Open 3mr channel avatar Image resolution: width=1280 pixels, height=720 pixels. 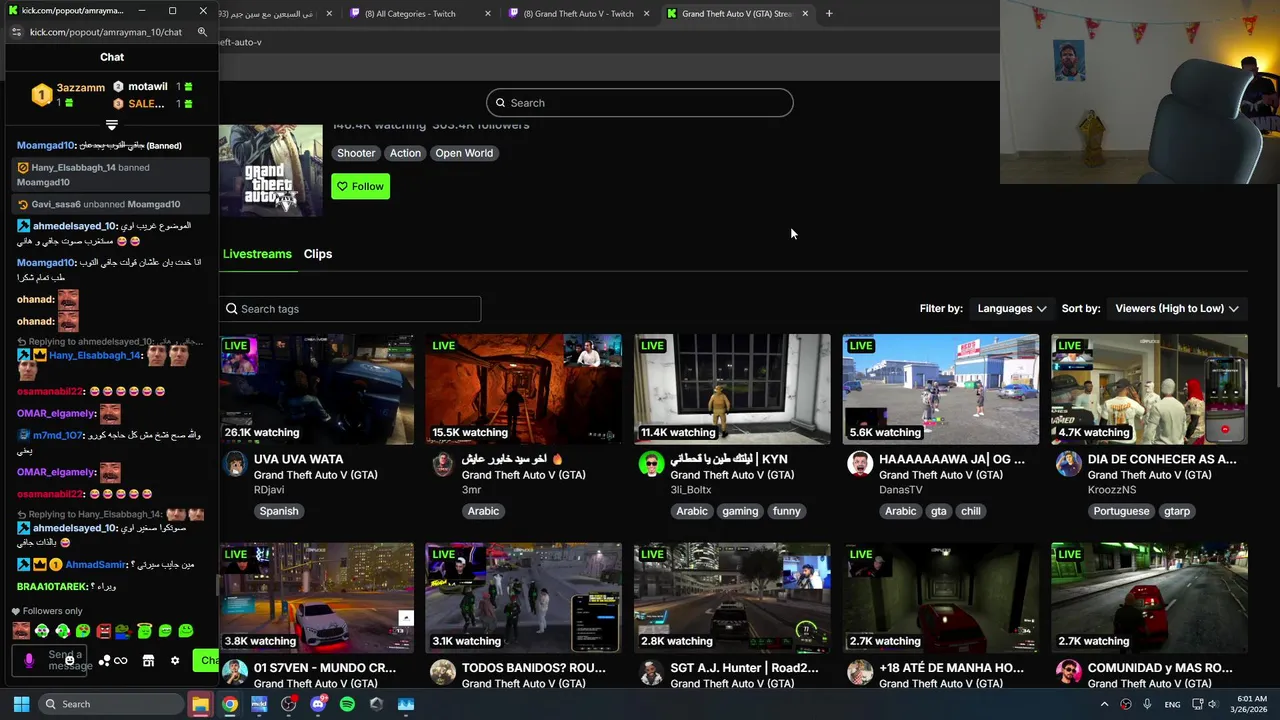[443, 464]
